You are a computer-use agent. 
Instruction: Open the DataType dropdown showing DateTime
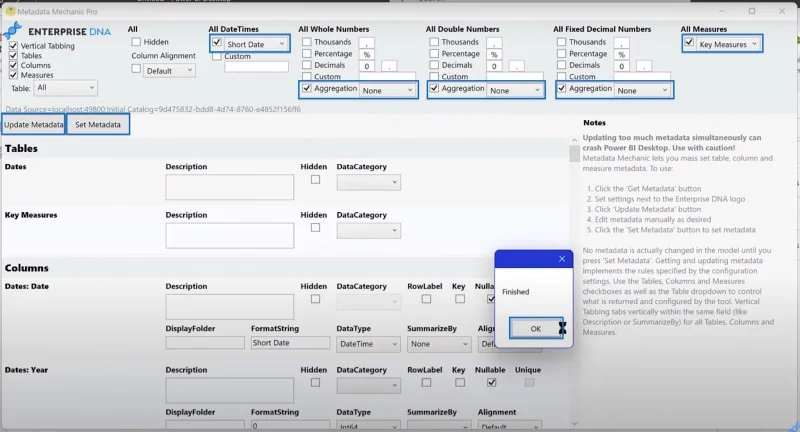point(368,344)
